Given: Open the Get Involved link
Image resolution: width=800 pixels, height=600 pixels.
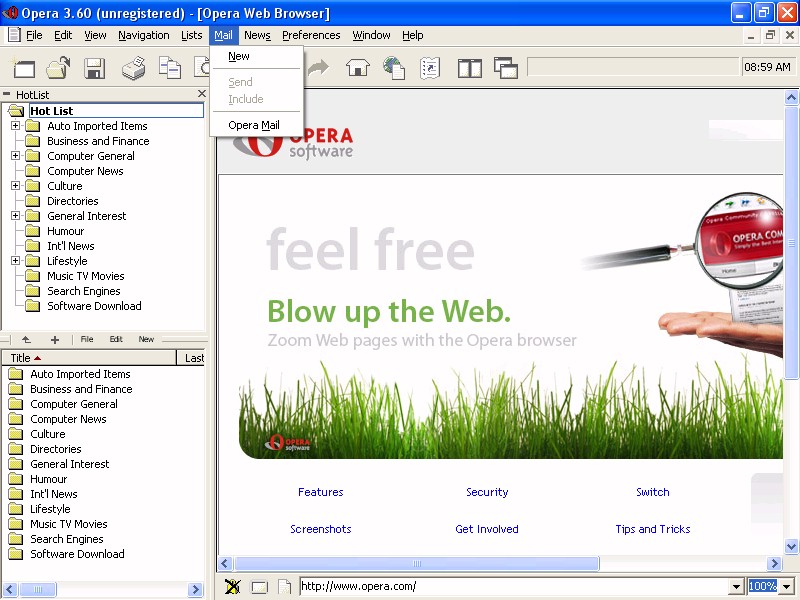Looking at the screenshot, I should coord(487,529).
